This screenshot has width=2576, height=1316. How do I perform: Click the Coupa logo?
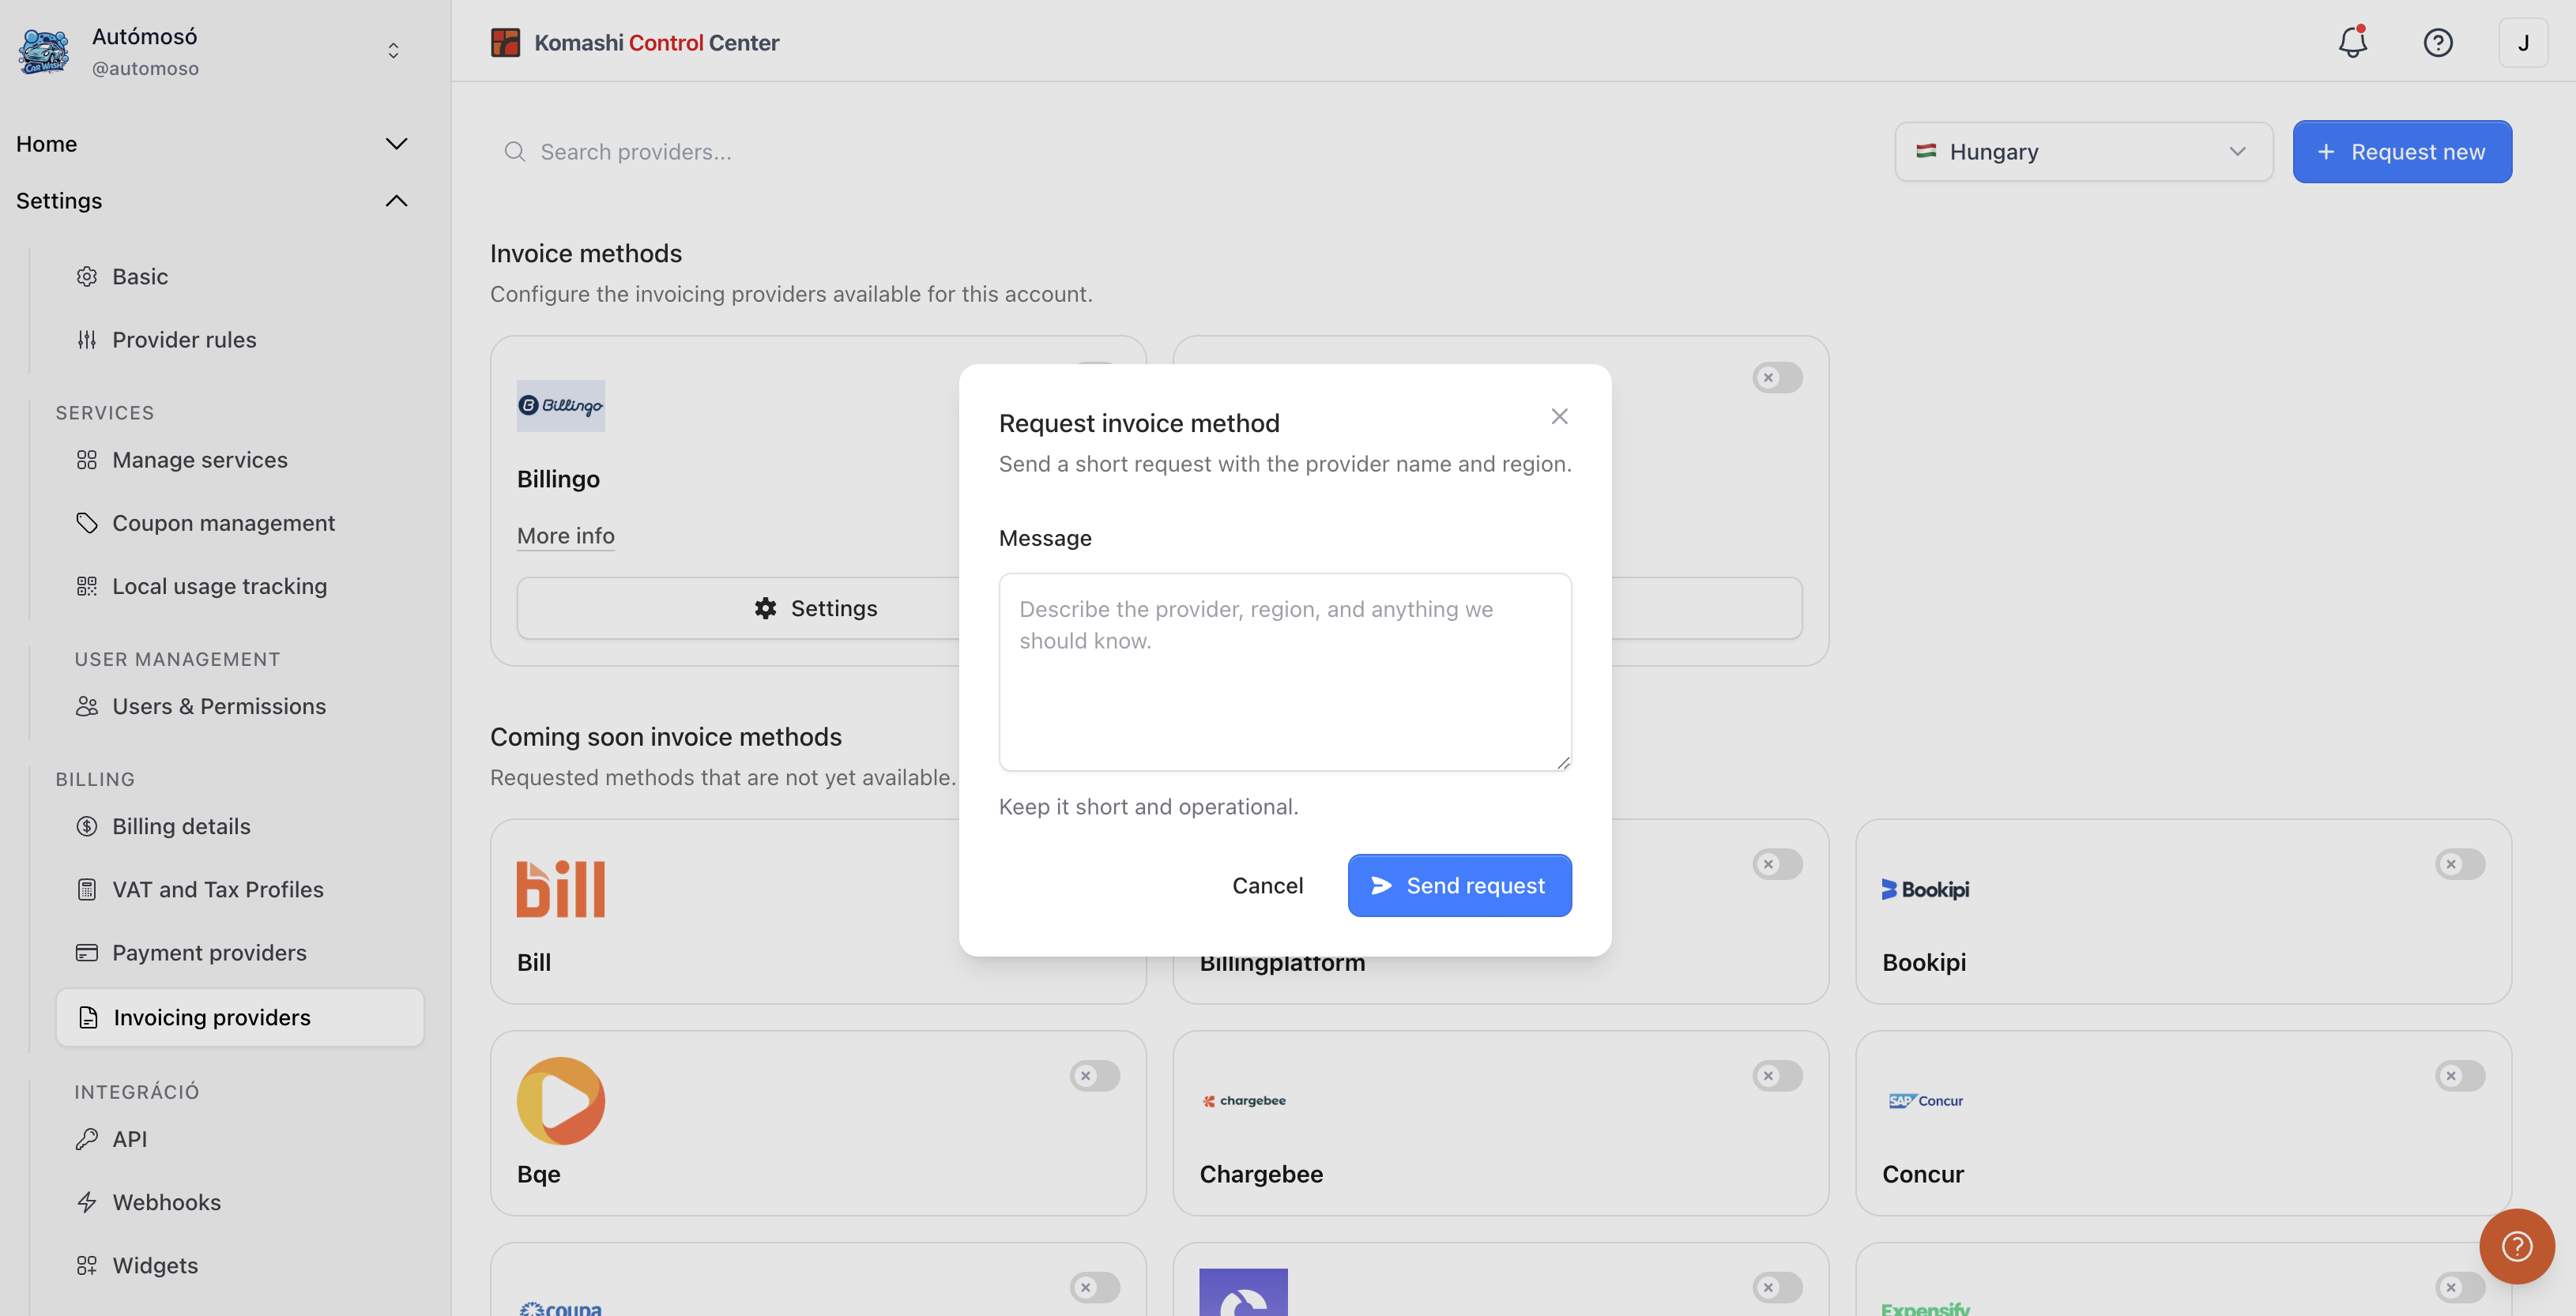click(561, 1308)
